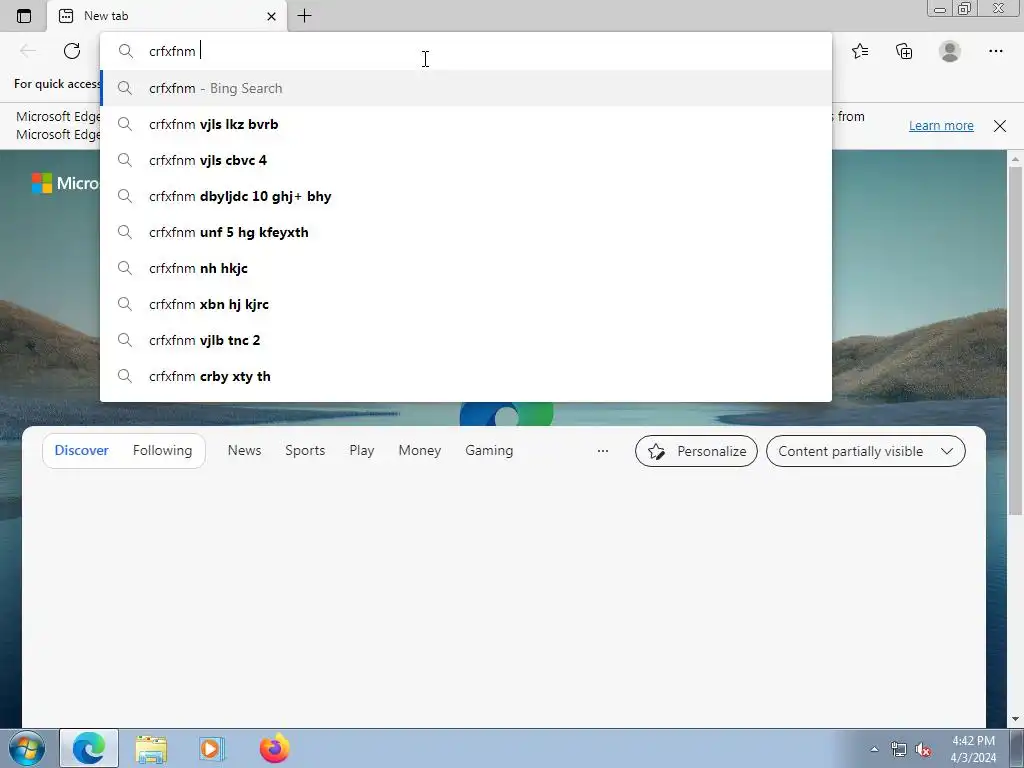Choose the crfxfnm - Bing Search suggestion
This screenshot has width=1024, height=768.
(x=466, y=88)
